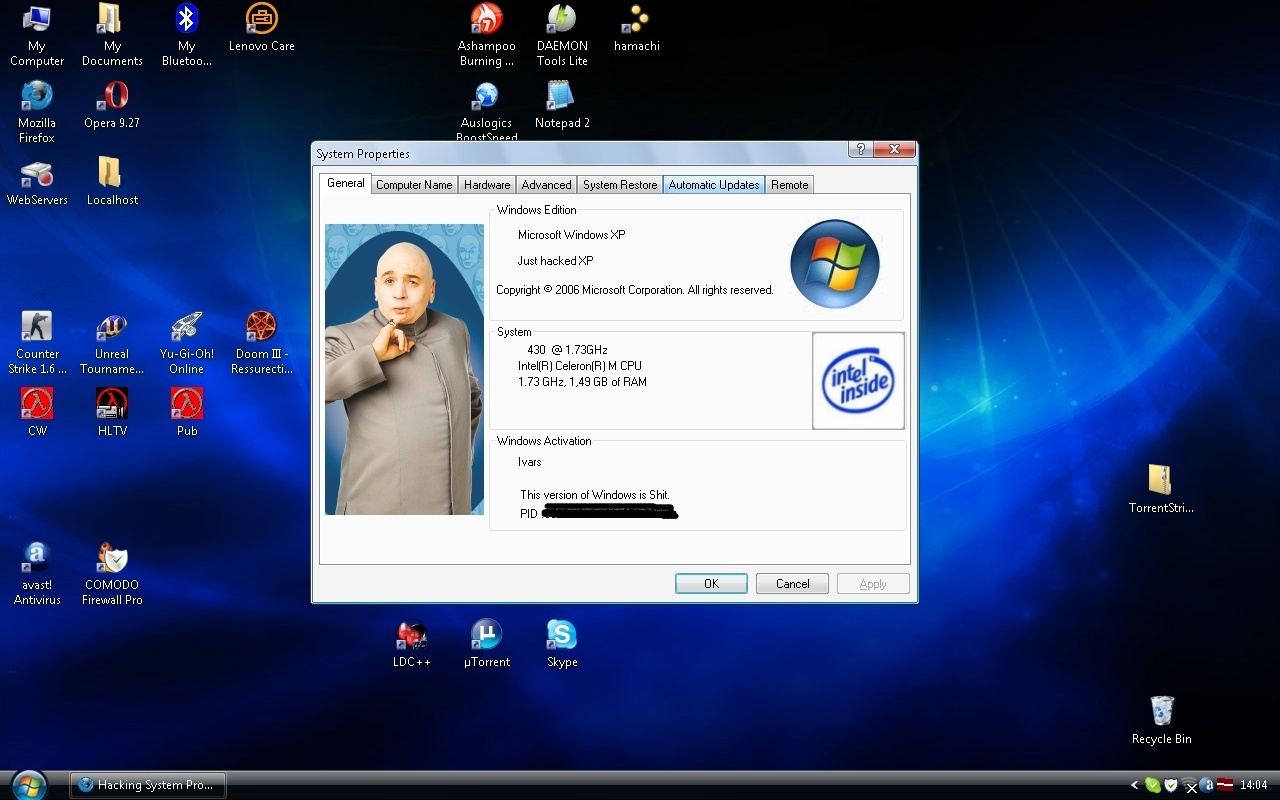This screenshot has height=800, width=1280.
Task: Open the Hardware tab
Action: pyautogui.click(x=487, y=185)
